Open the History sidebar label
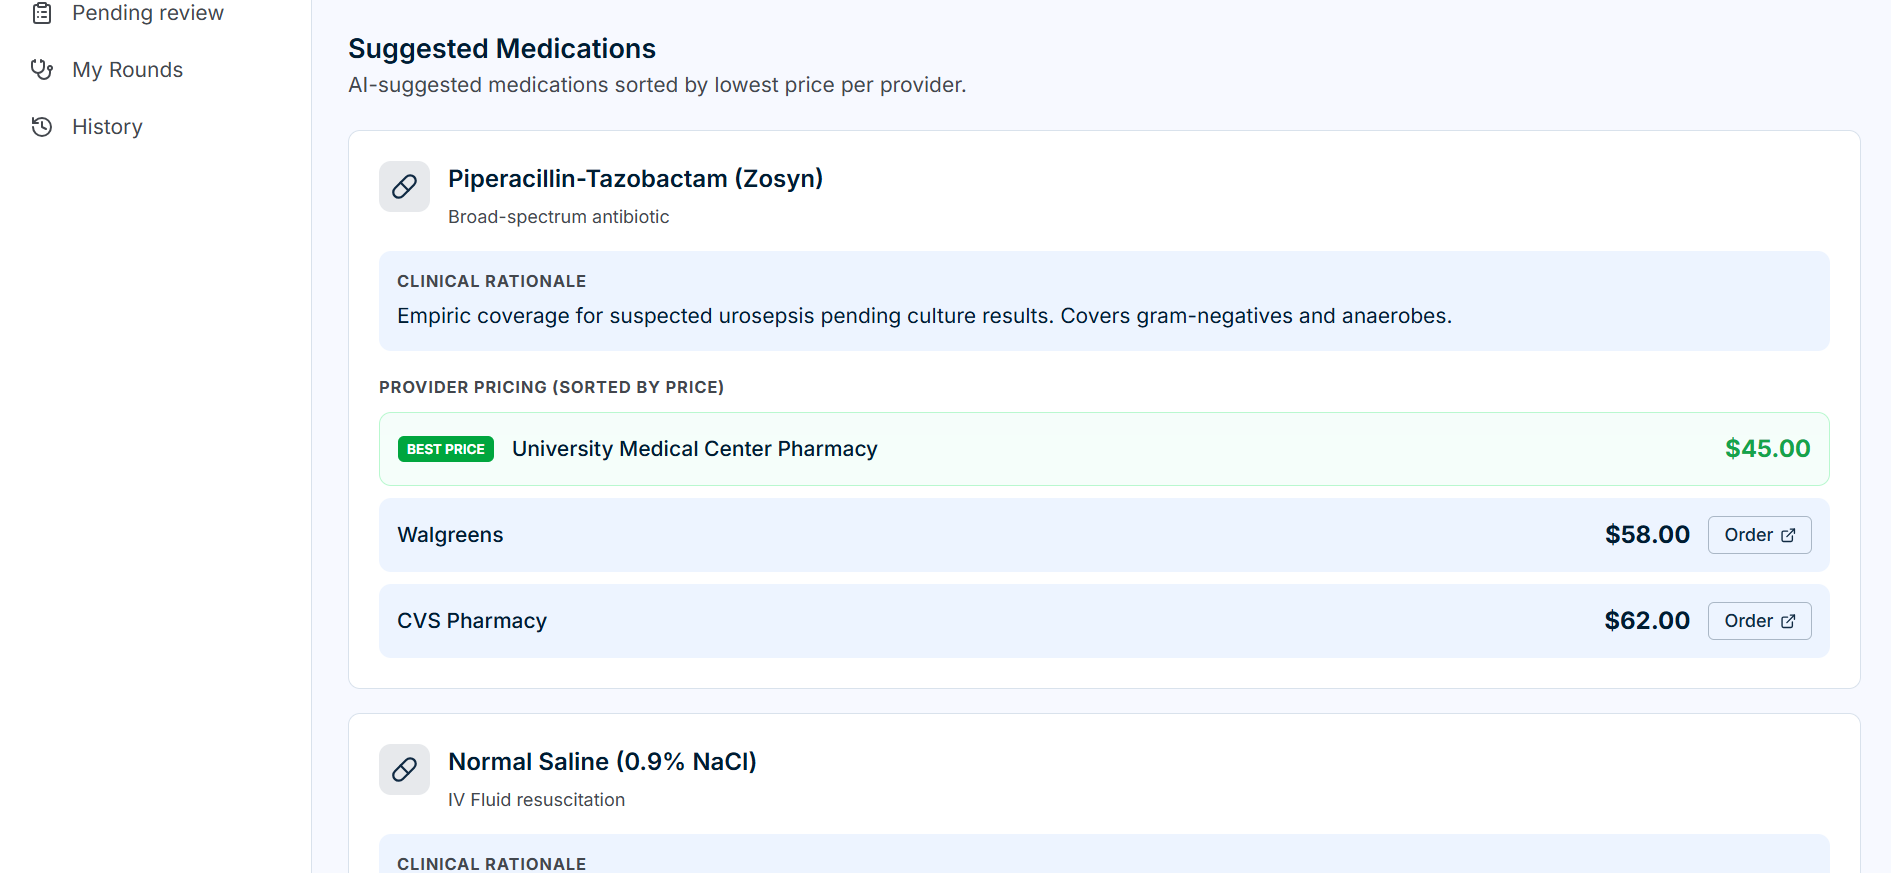Screen dimensions: 1891x873 point(107,127)
